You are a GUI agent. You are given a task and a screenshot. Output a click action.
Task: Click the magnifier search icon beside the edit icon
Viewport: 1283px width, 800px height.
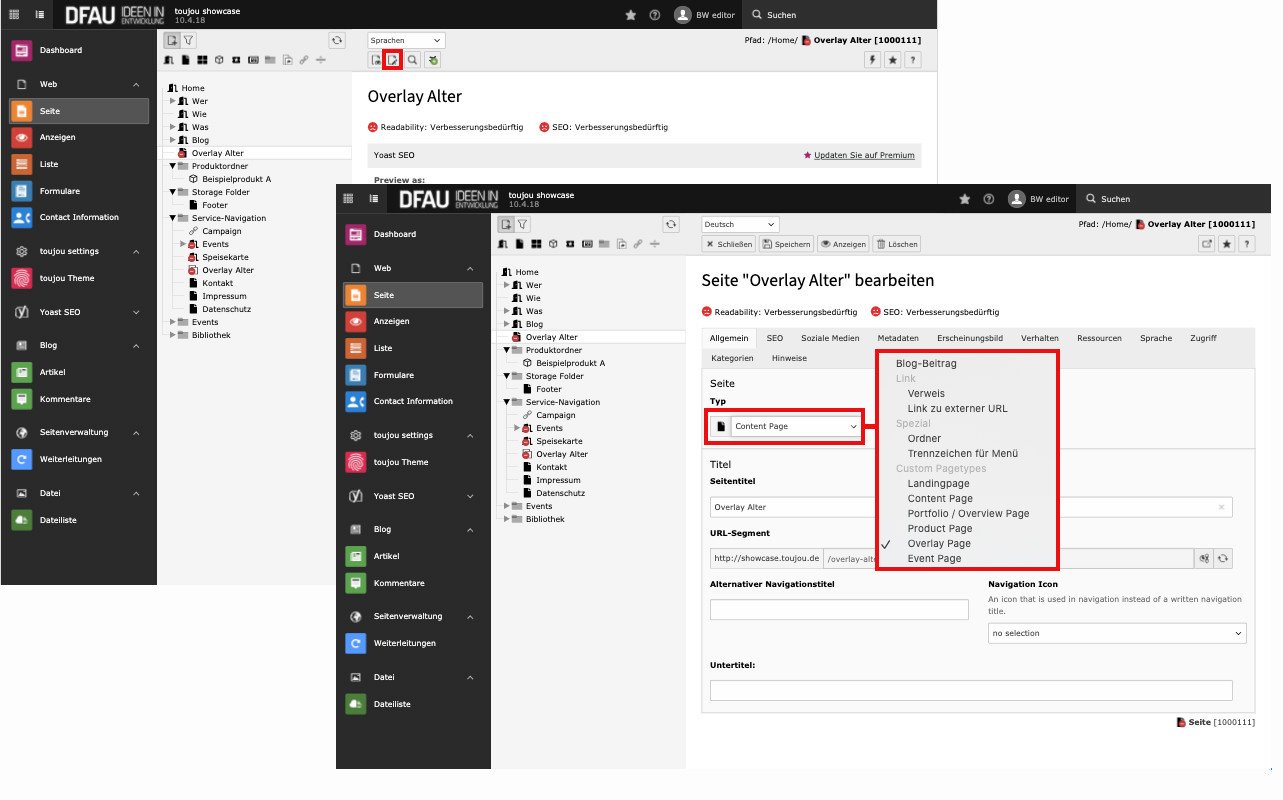tap(412, 60)
